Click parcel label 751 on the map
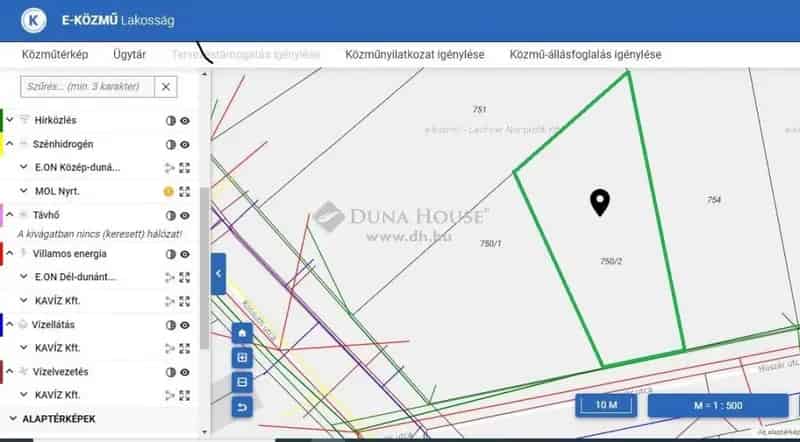 pos(480,109)
